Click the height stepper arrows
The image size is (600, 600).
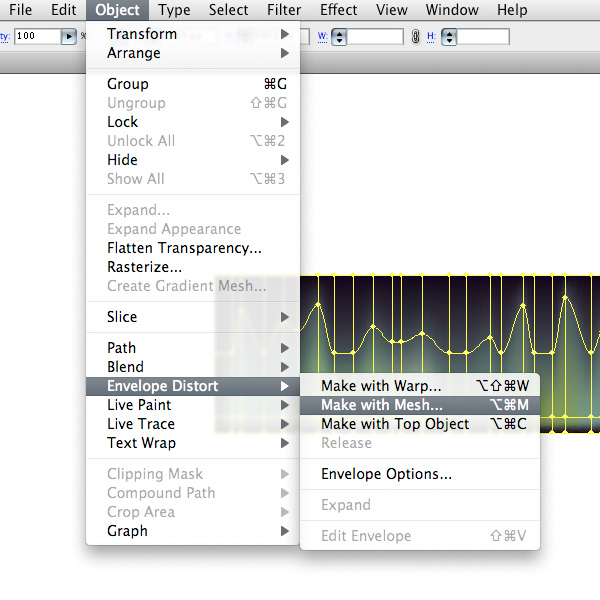tap(449, 37)
